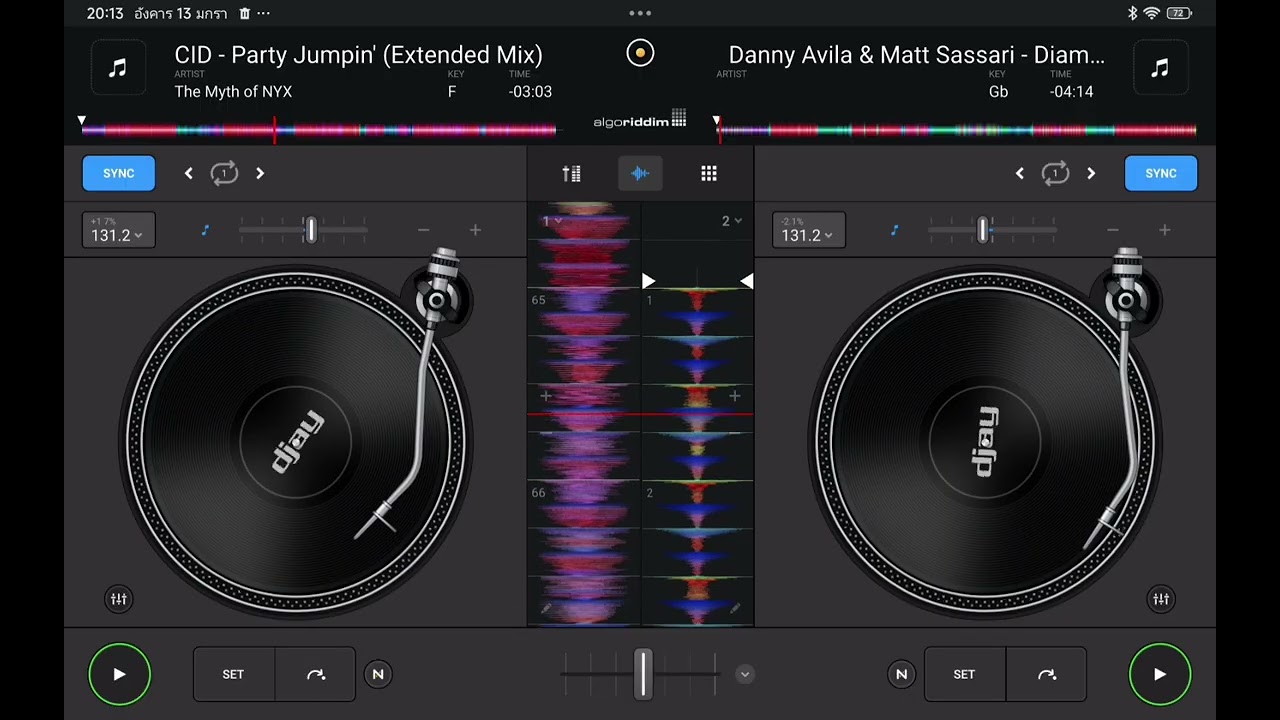The image size is (1280, 720).
Task: Click right deck key Gb
Action: pyautogui.click(x=998, y=91)
